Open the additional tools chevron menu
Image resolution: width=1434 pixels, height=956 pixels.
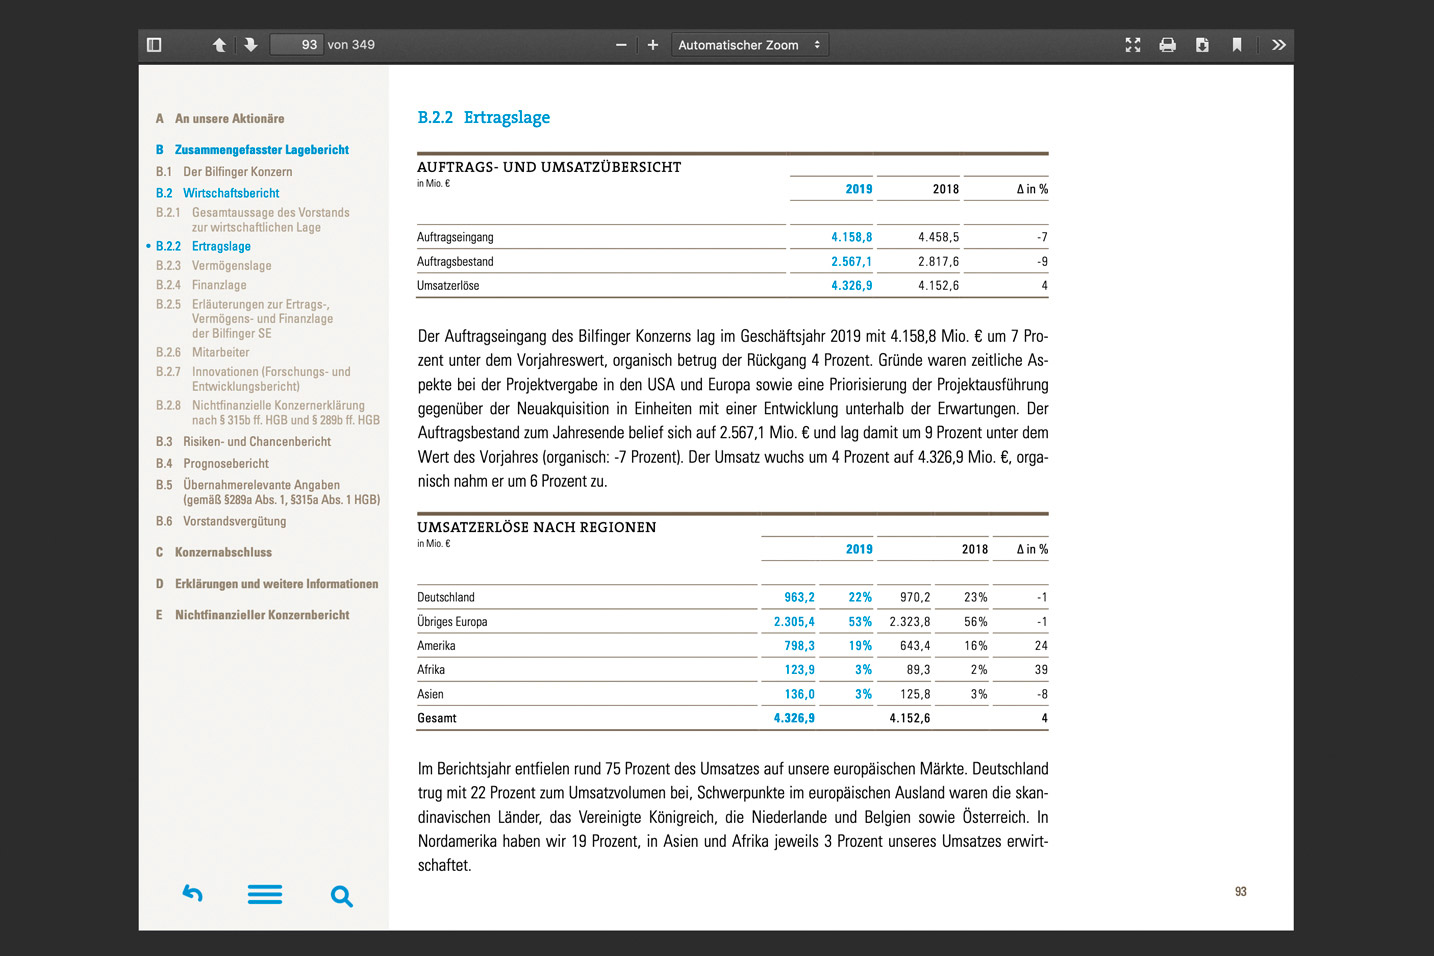pyautogui.click(x=1278, y=45)
